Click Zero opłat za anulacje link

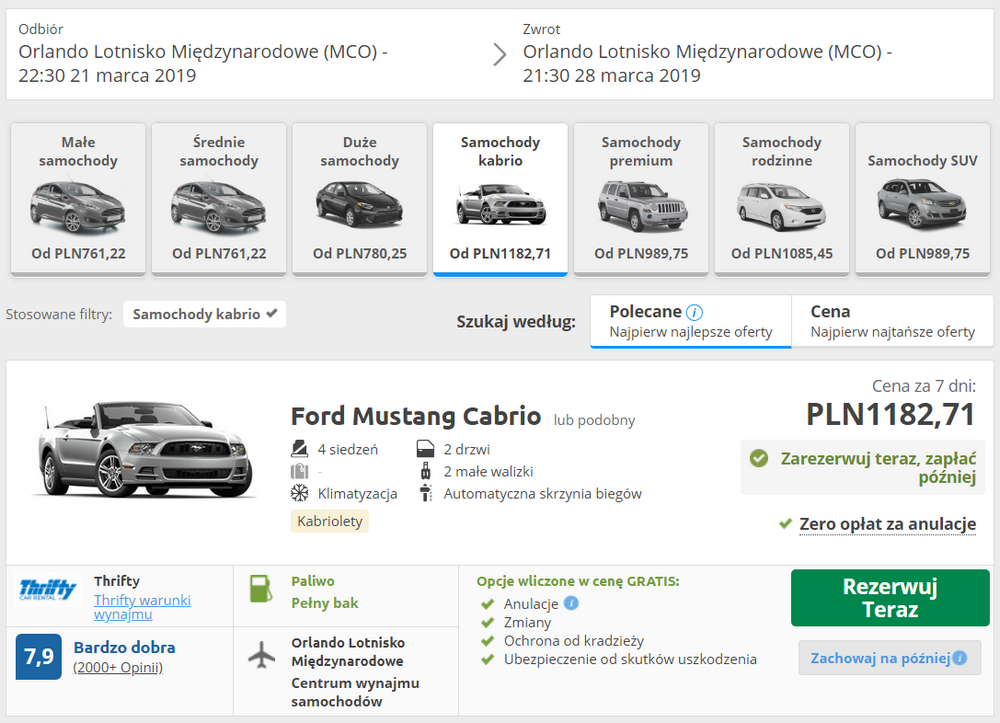(x=888, y=524)
